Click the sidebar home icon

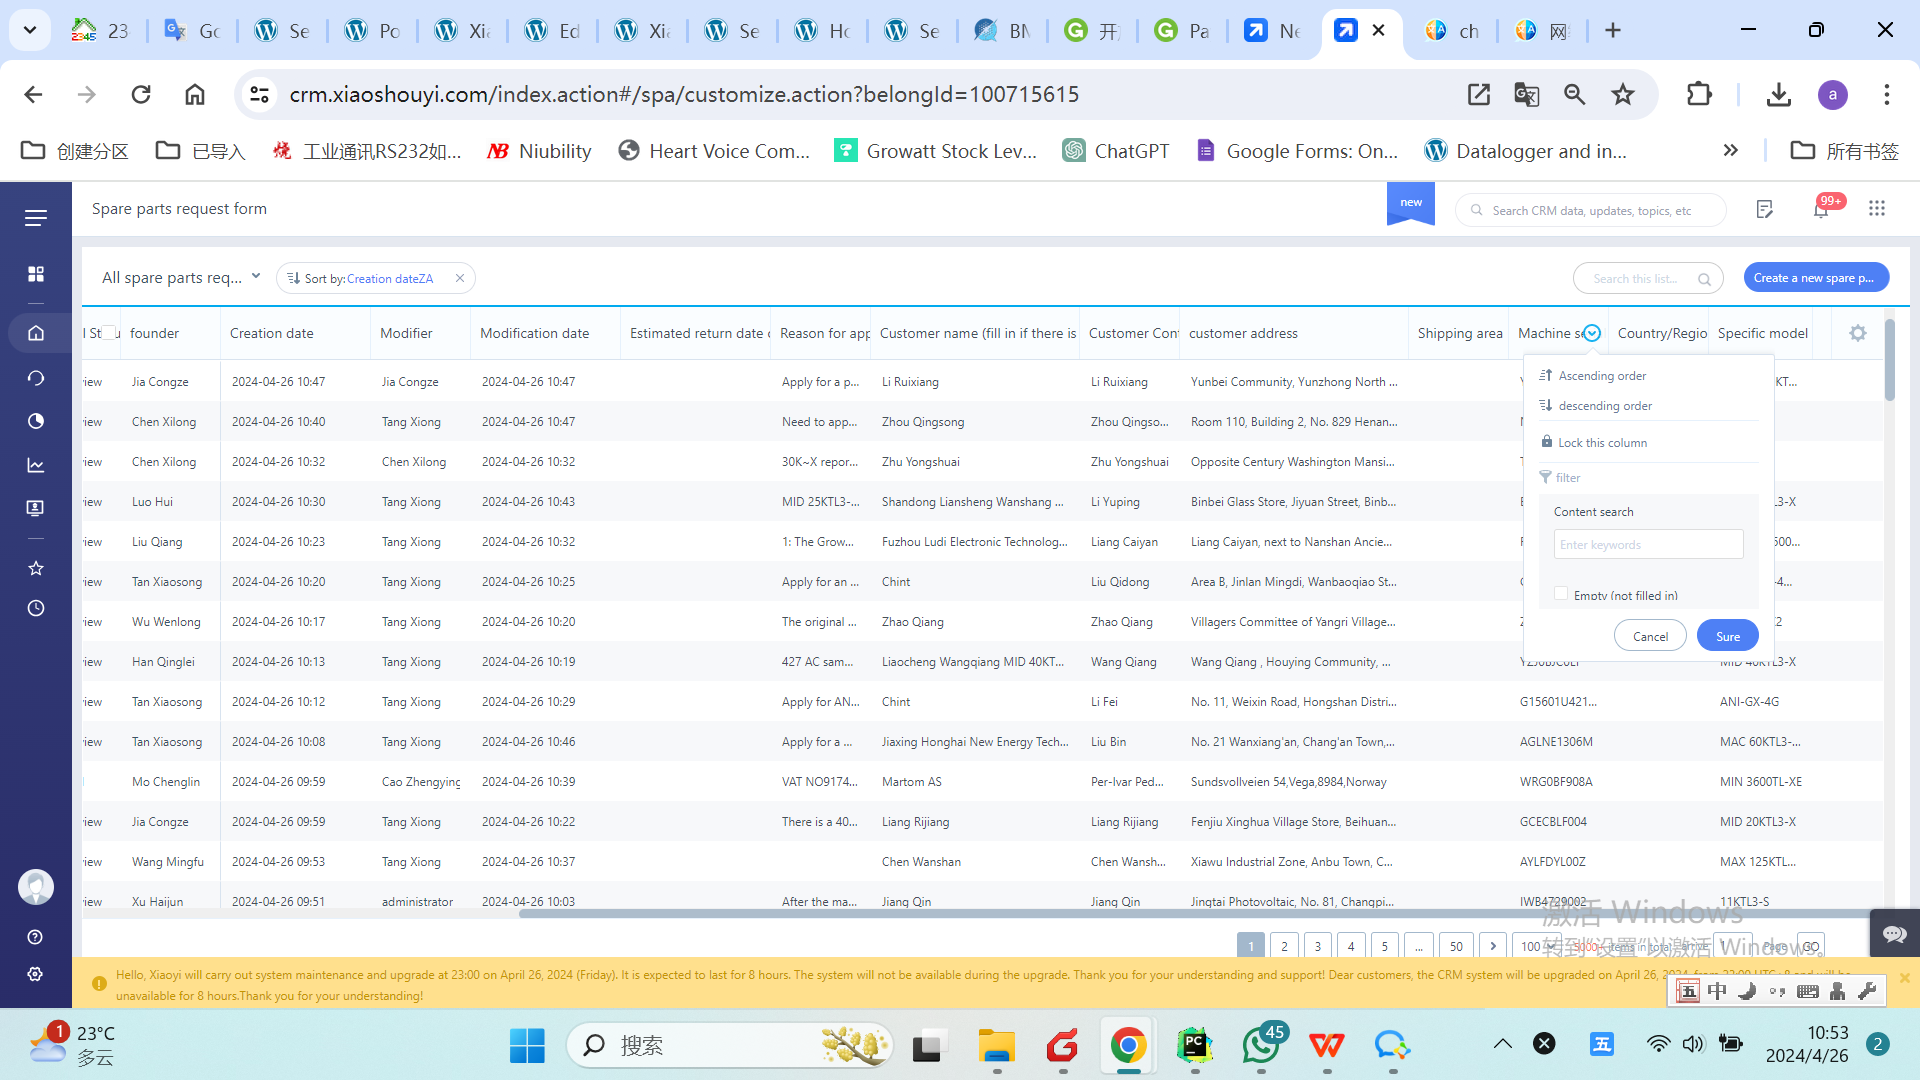36,333
